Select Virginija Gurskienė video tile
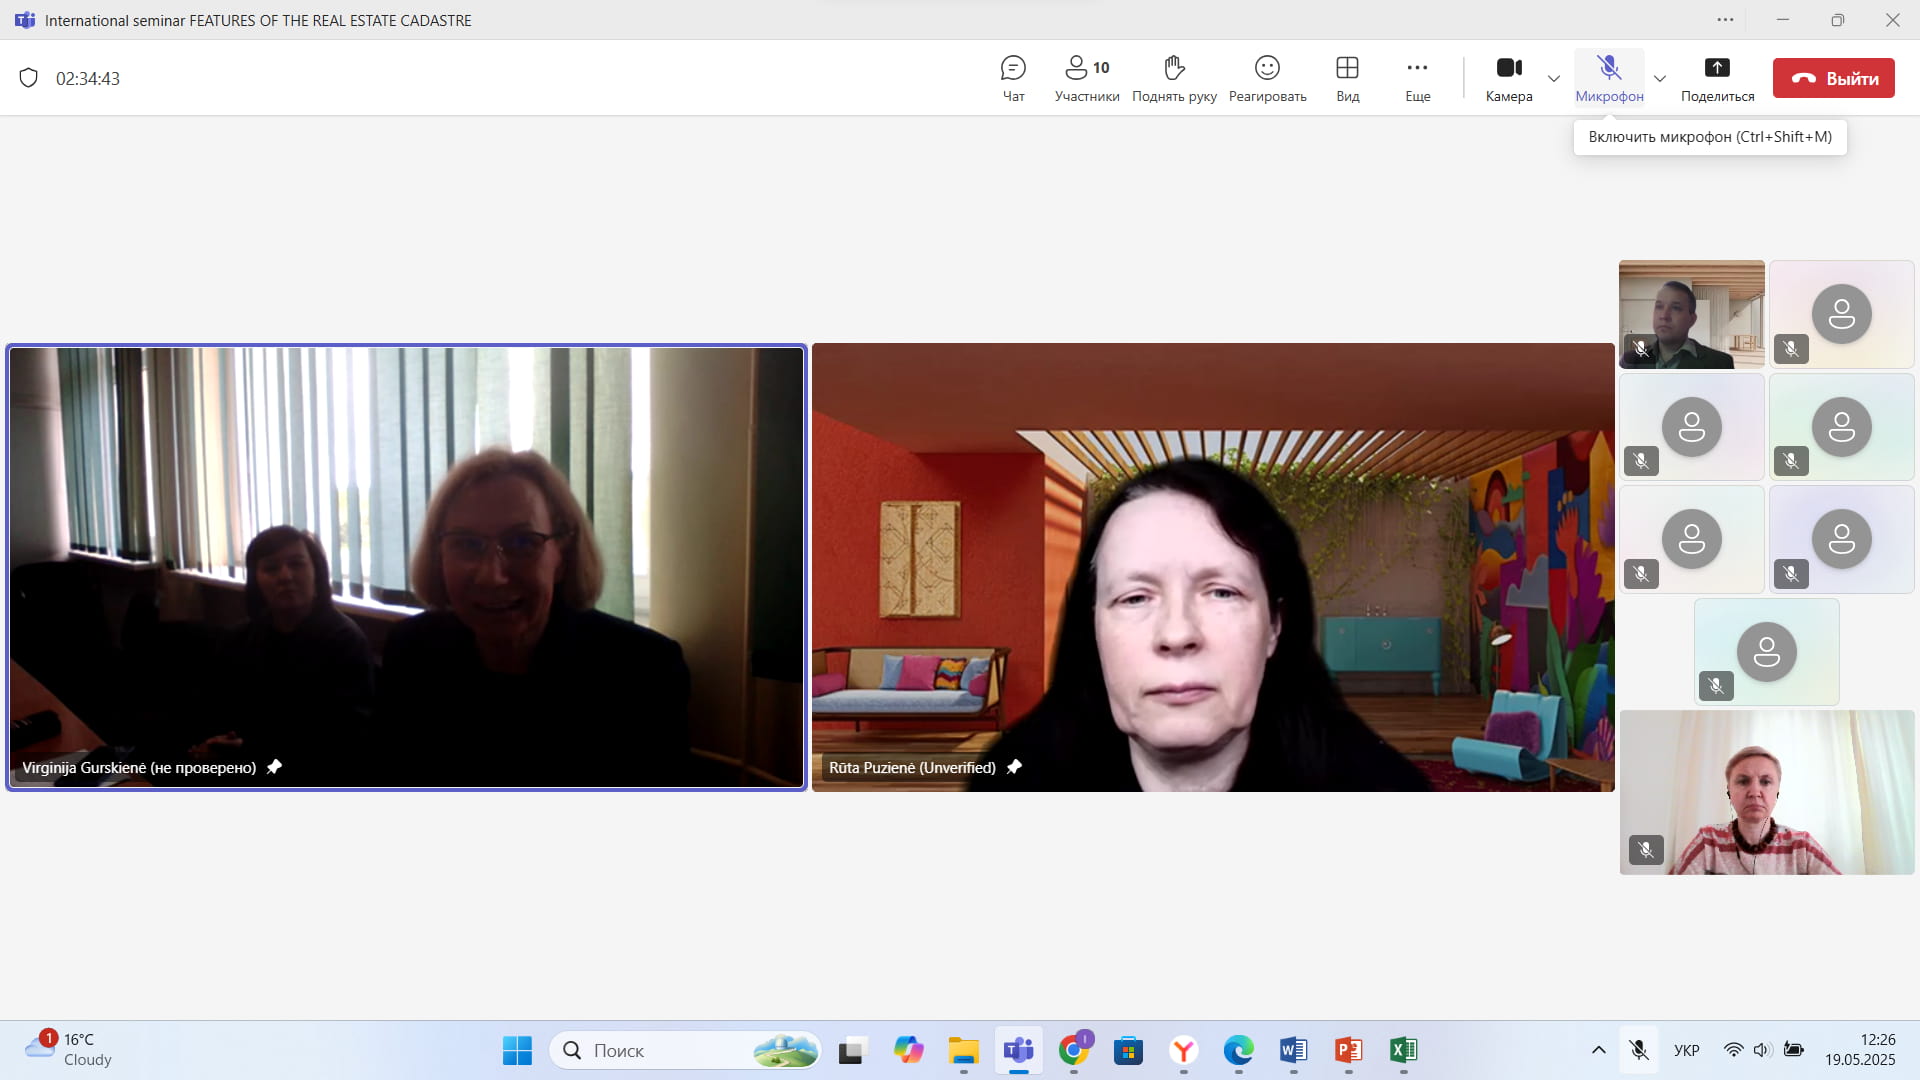The image size is (1920, 1080). pyautogui.click(x=406, y=567)
